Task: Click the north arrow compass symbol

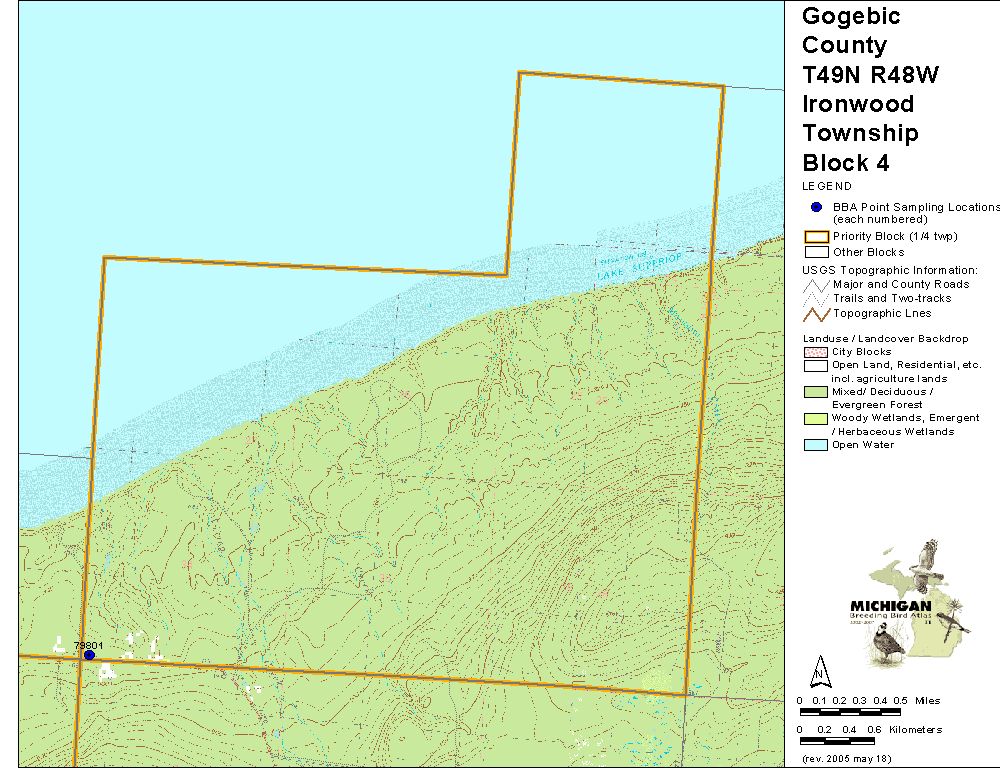Action: [820, 669]
